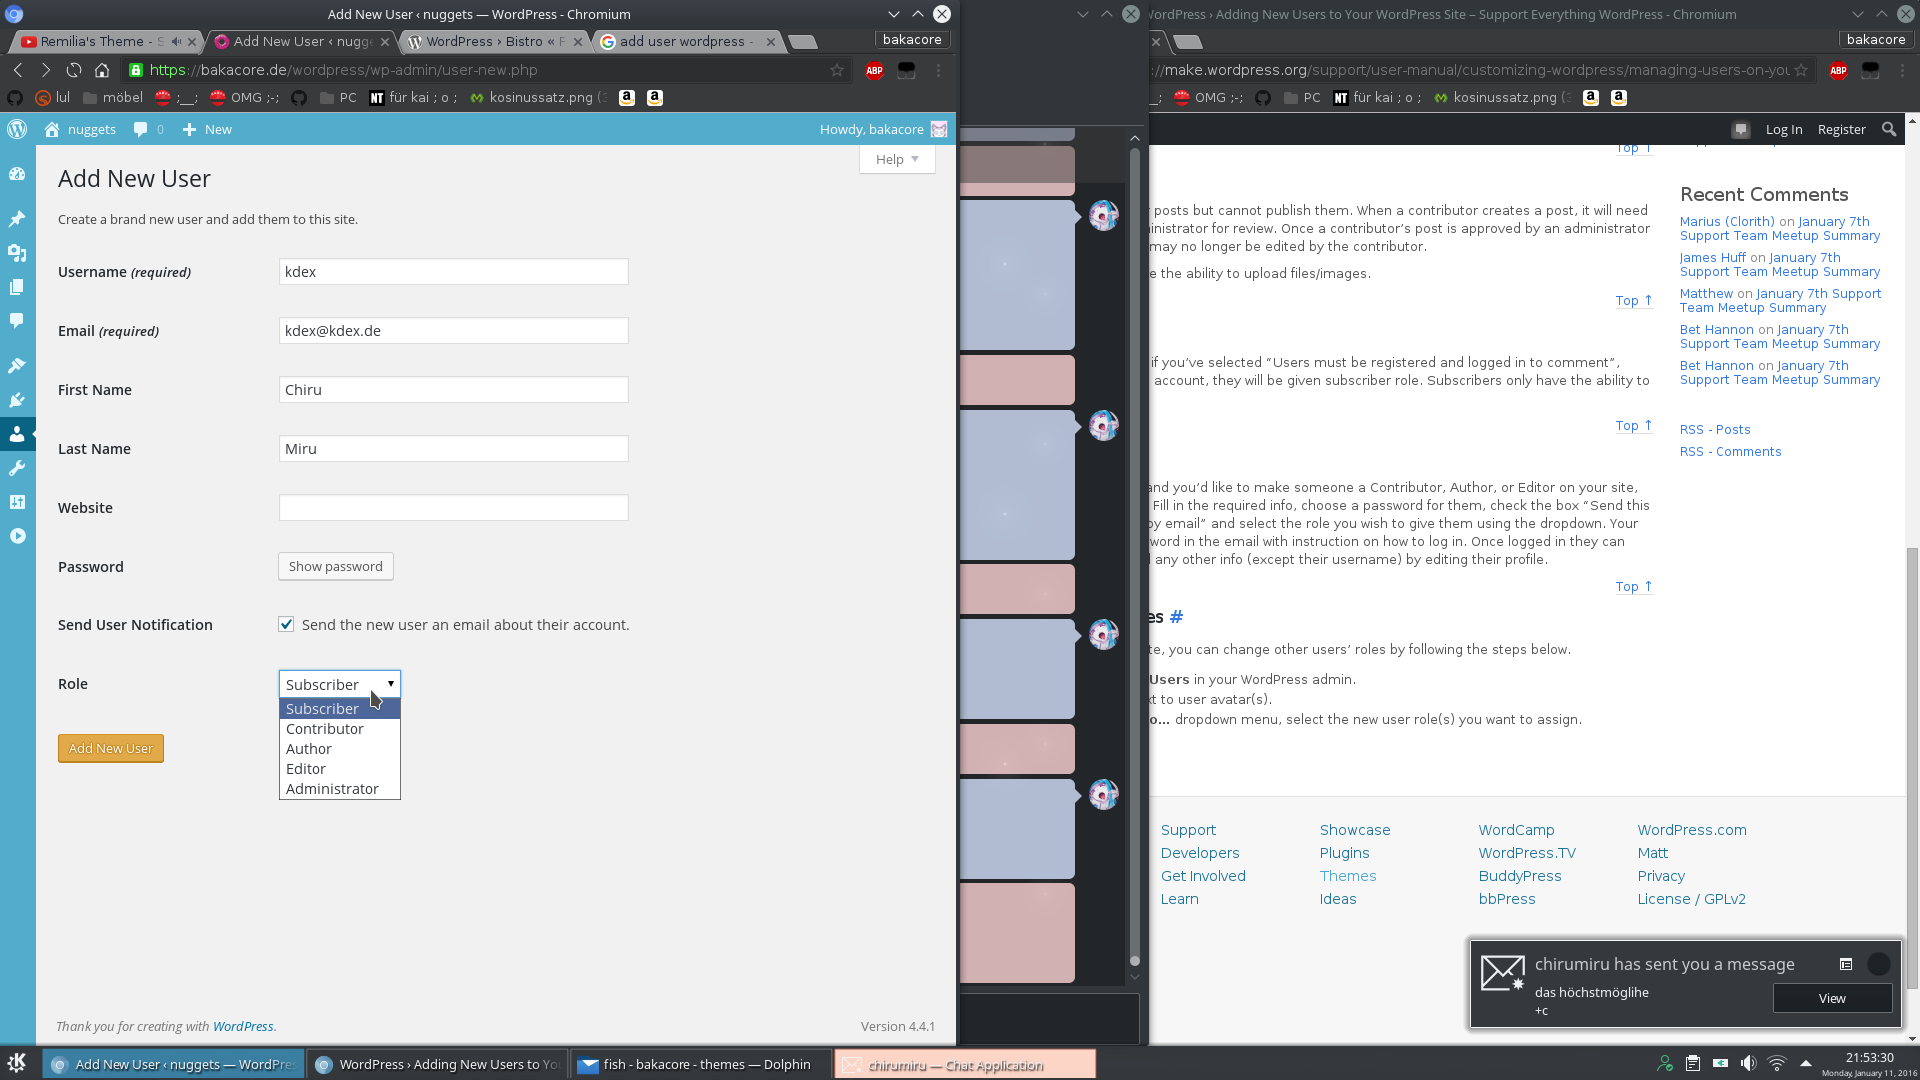Screen dimensions: 1920x1080
Task: Open the clipboard tray icon
Action: (x=1692, y=1063)
